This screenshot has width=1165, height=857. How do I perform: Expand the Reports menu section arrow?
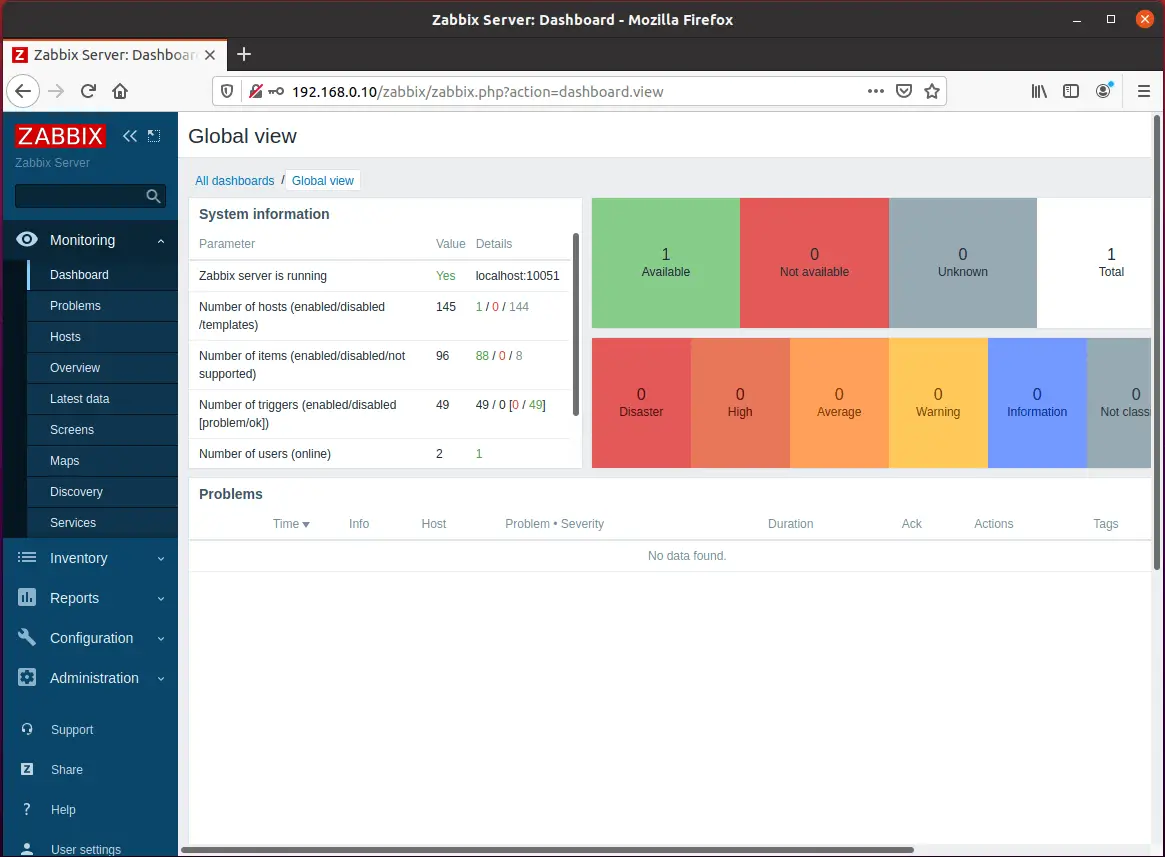pyautogui.click(x=160, y=599)
